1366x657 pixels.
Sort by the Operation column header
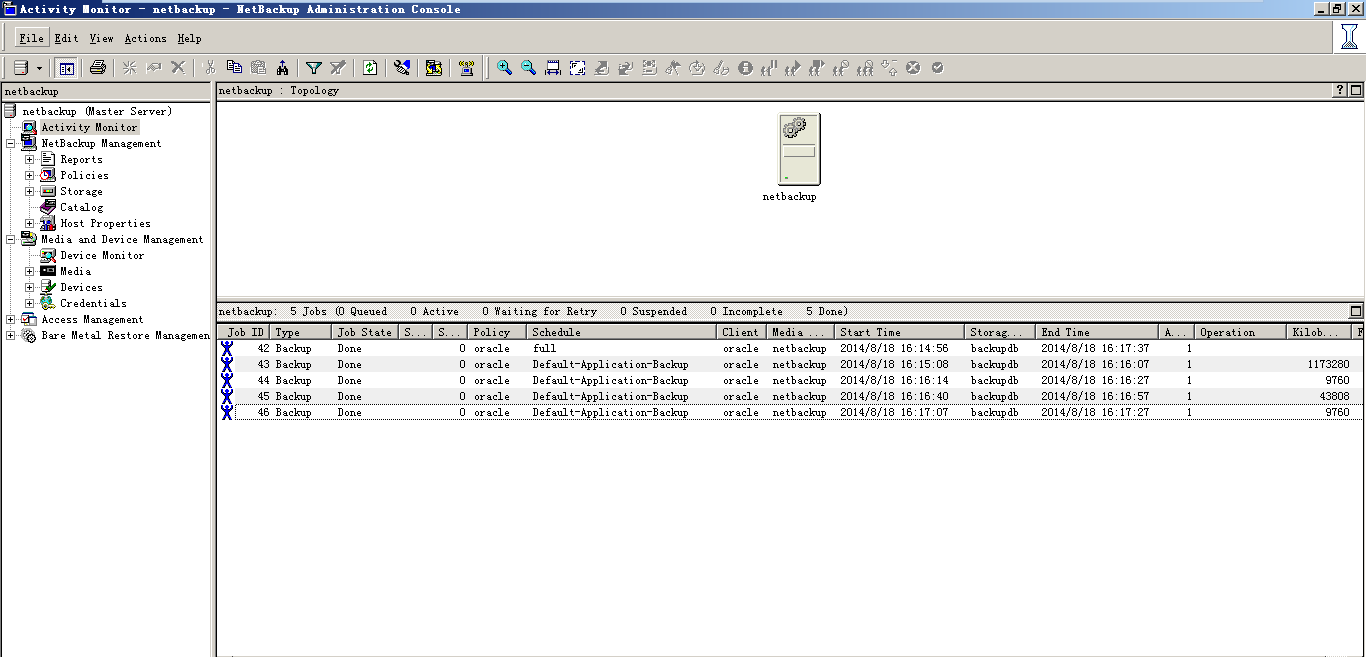[x=1240, y=332]
